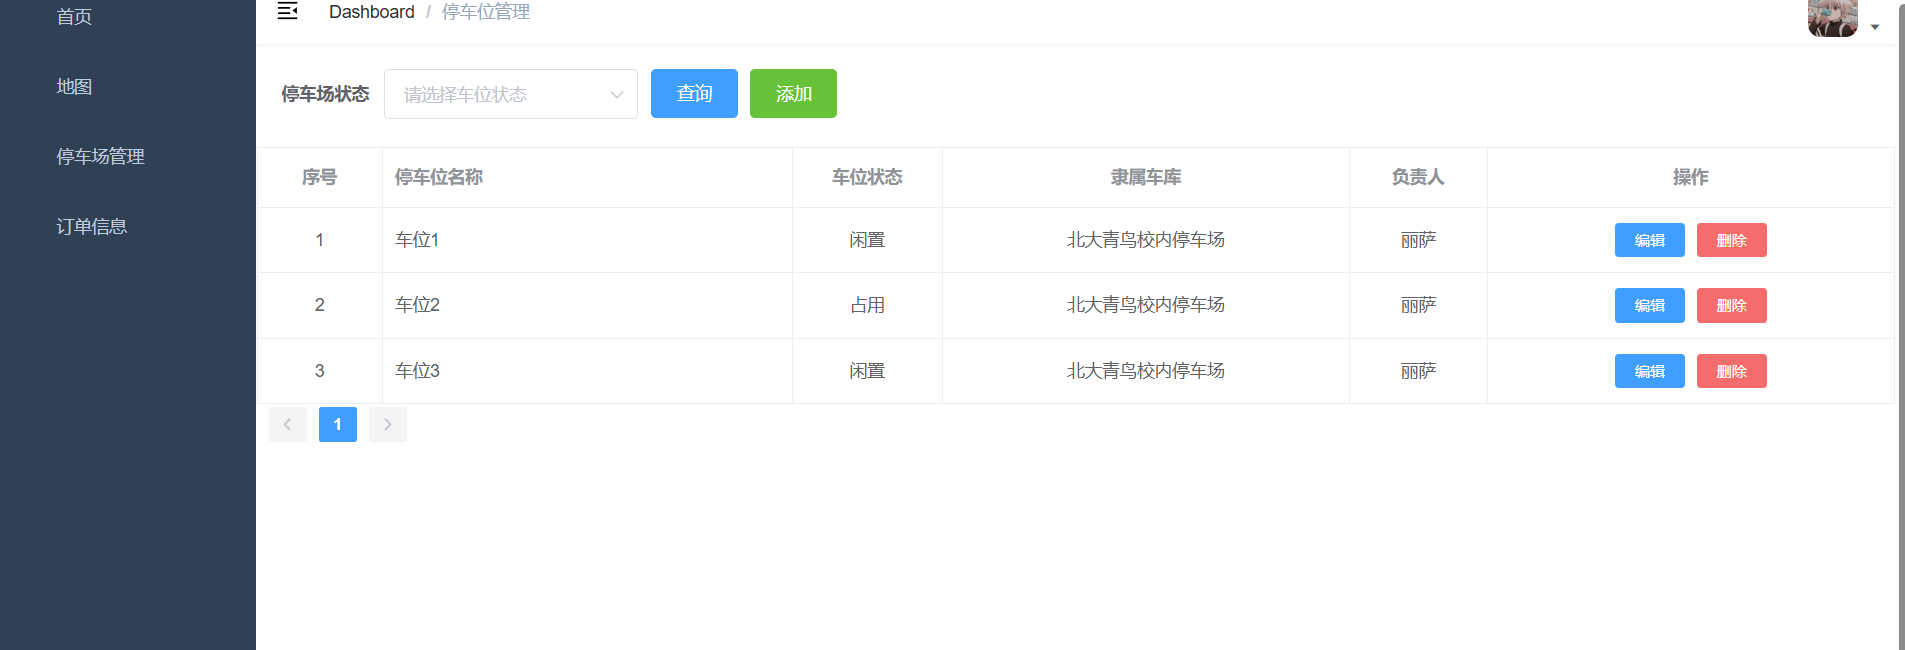
Task: Select the 车位3 name cell
Action: pyautogui.click(x=588, y=371)
